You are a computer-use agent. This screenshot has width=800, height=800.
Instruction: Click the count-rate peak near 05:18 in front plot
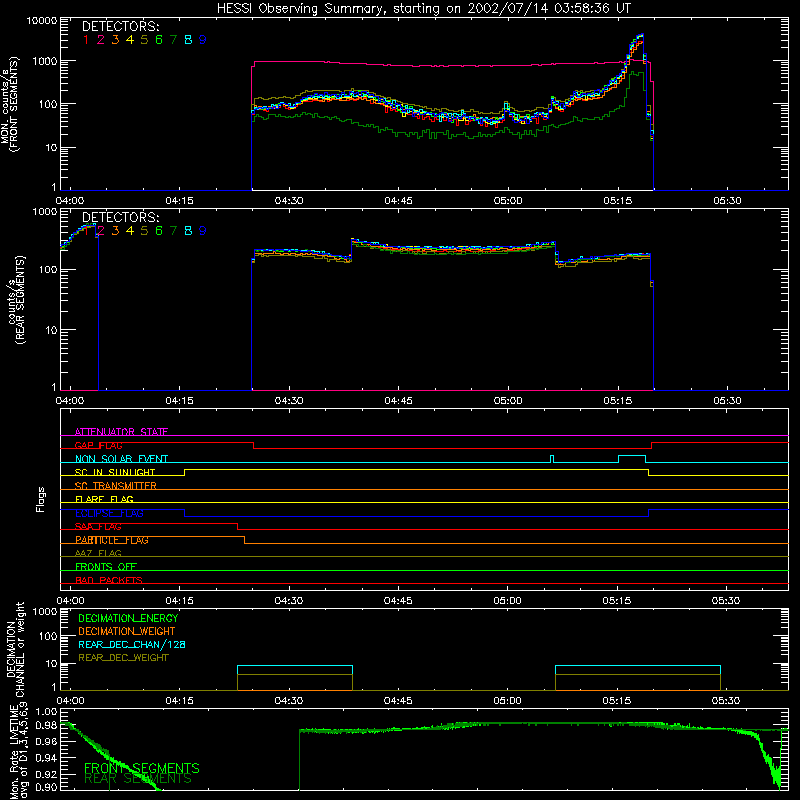[641, 35]
